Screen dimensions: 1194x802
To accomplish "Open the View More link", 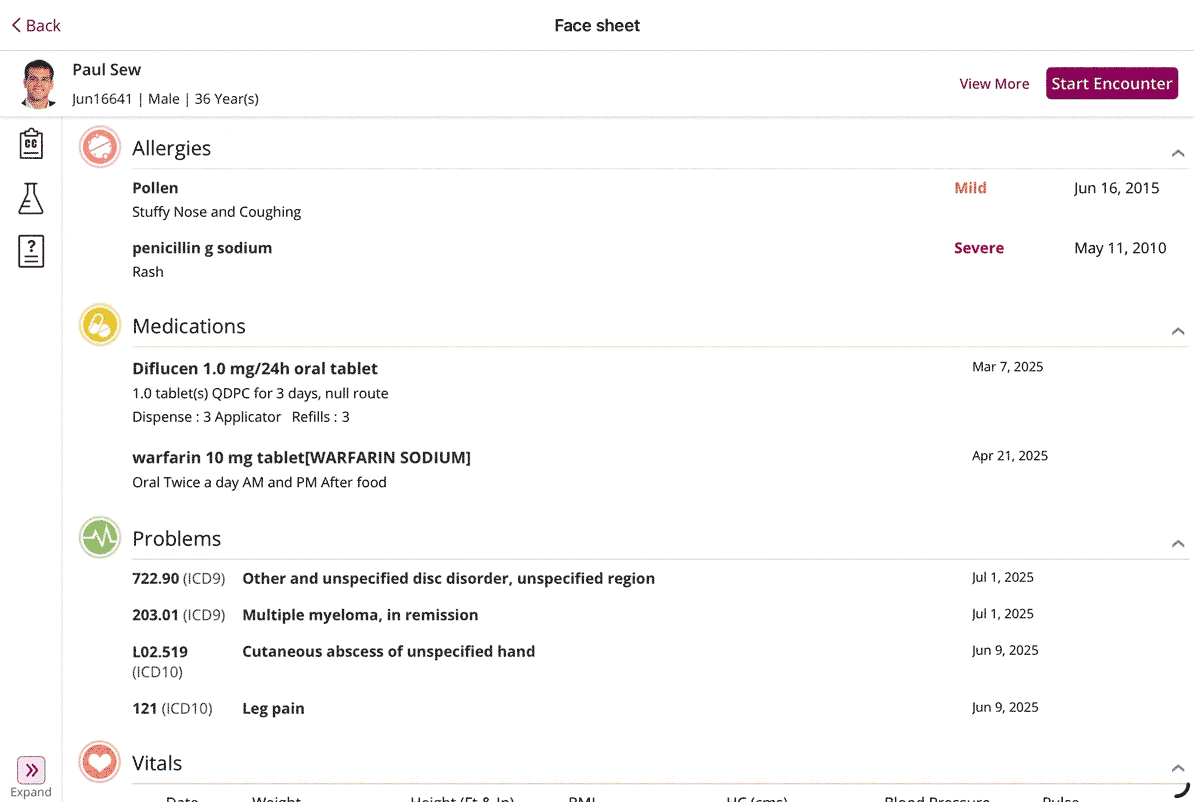I will tap(994, 84).
